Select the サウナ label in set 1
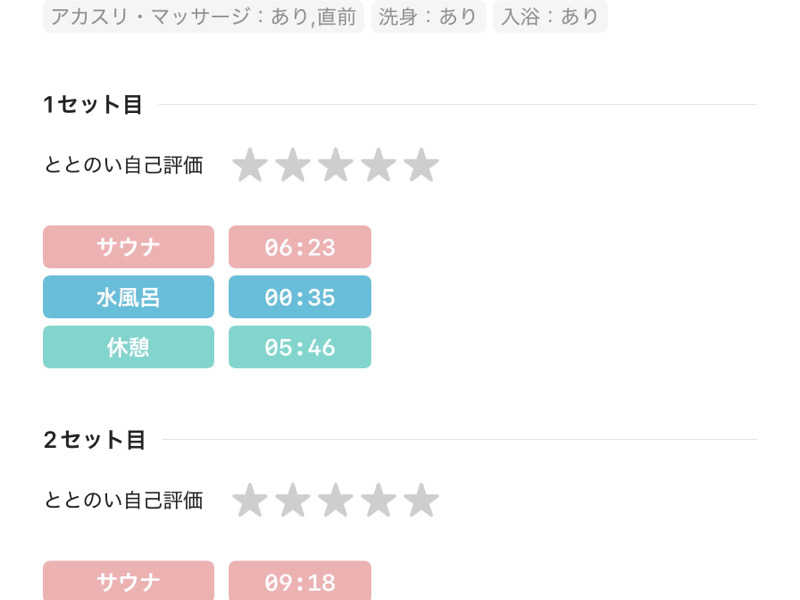Screen dimensions: 800x600 pos(128,247)
